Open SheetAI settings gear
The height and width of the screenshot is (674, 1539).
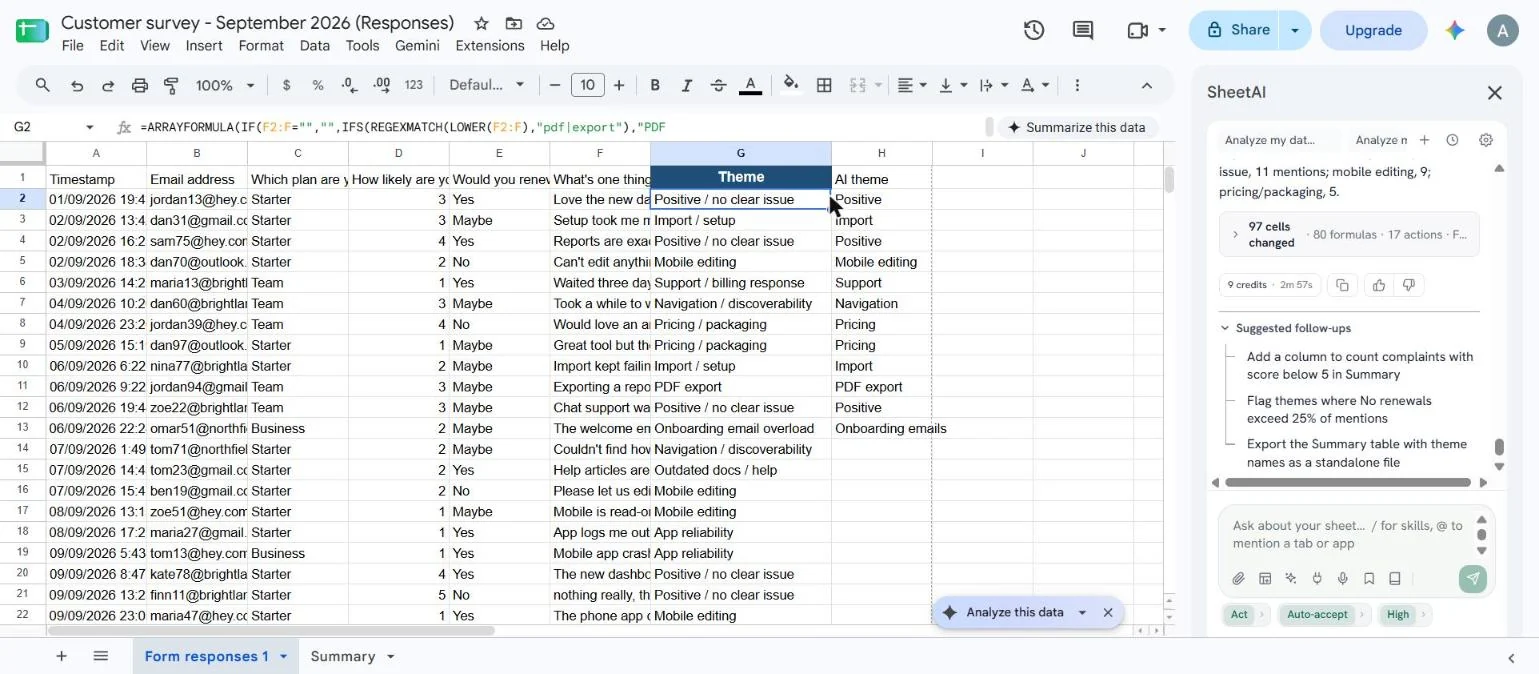click(x=1486, y=140)
